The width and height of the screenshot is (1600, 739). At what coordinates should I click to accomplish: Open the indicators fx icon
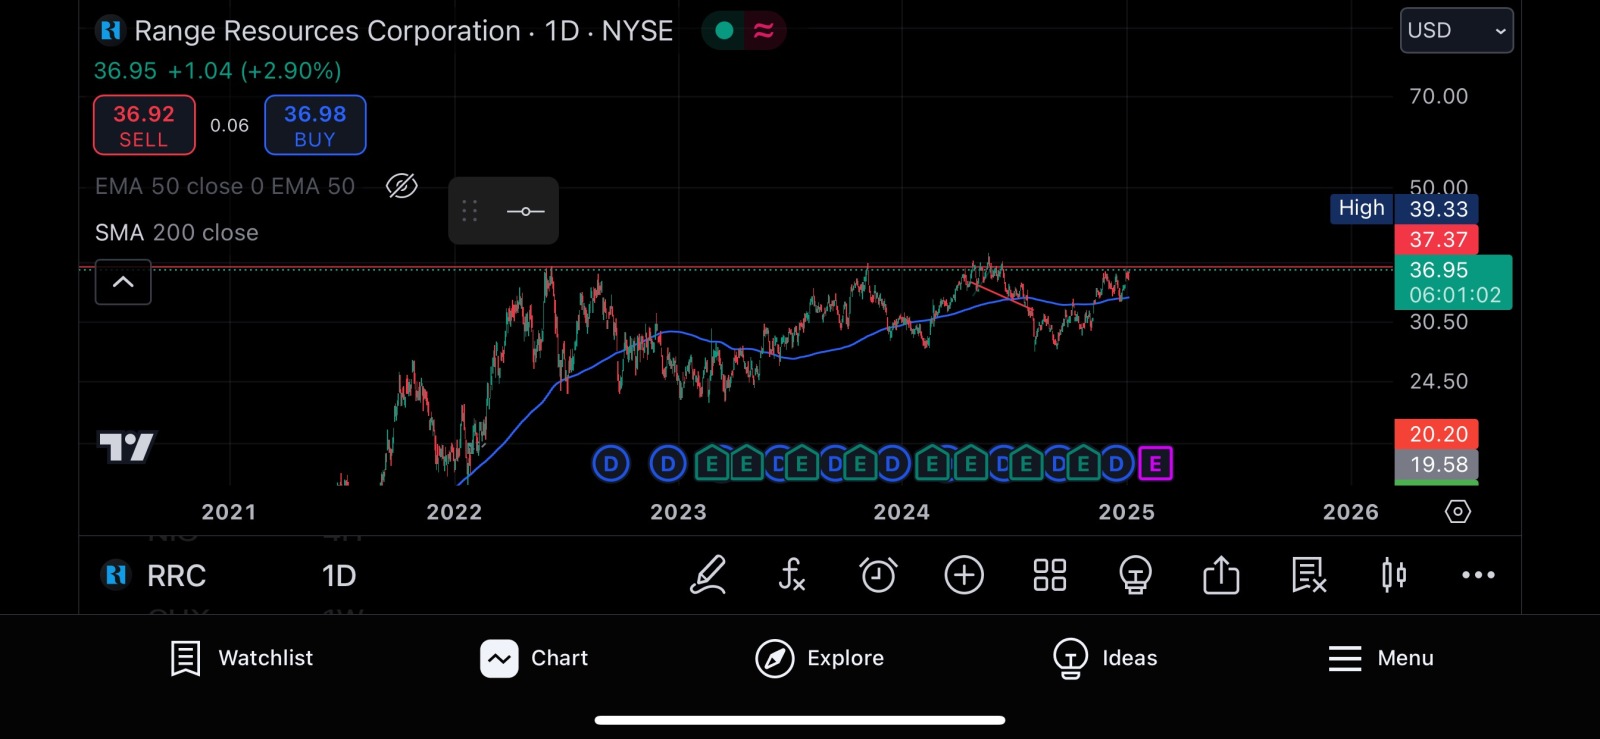(x=792, y=575)
